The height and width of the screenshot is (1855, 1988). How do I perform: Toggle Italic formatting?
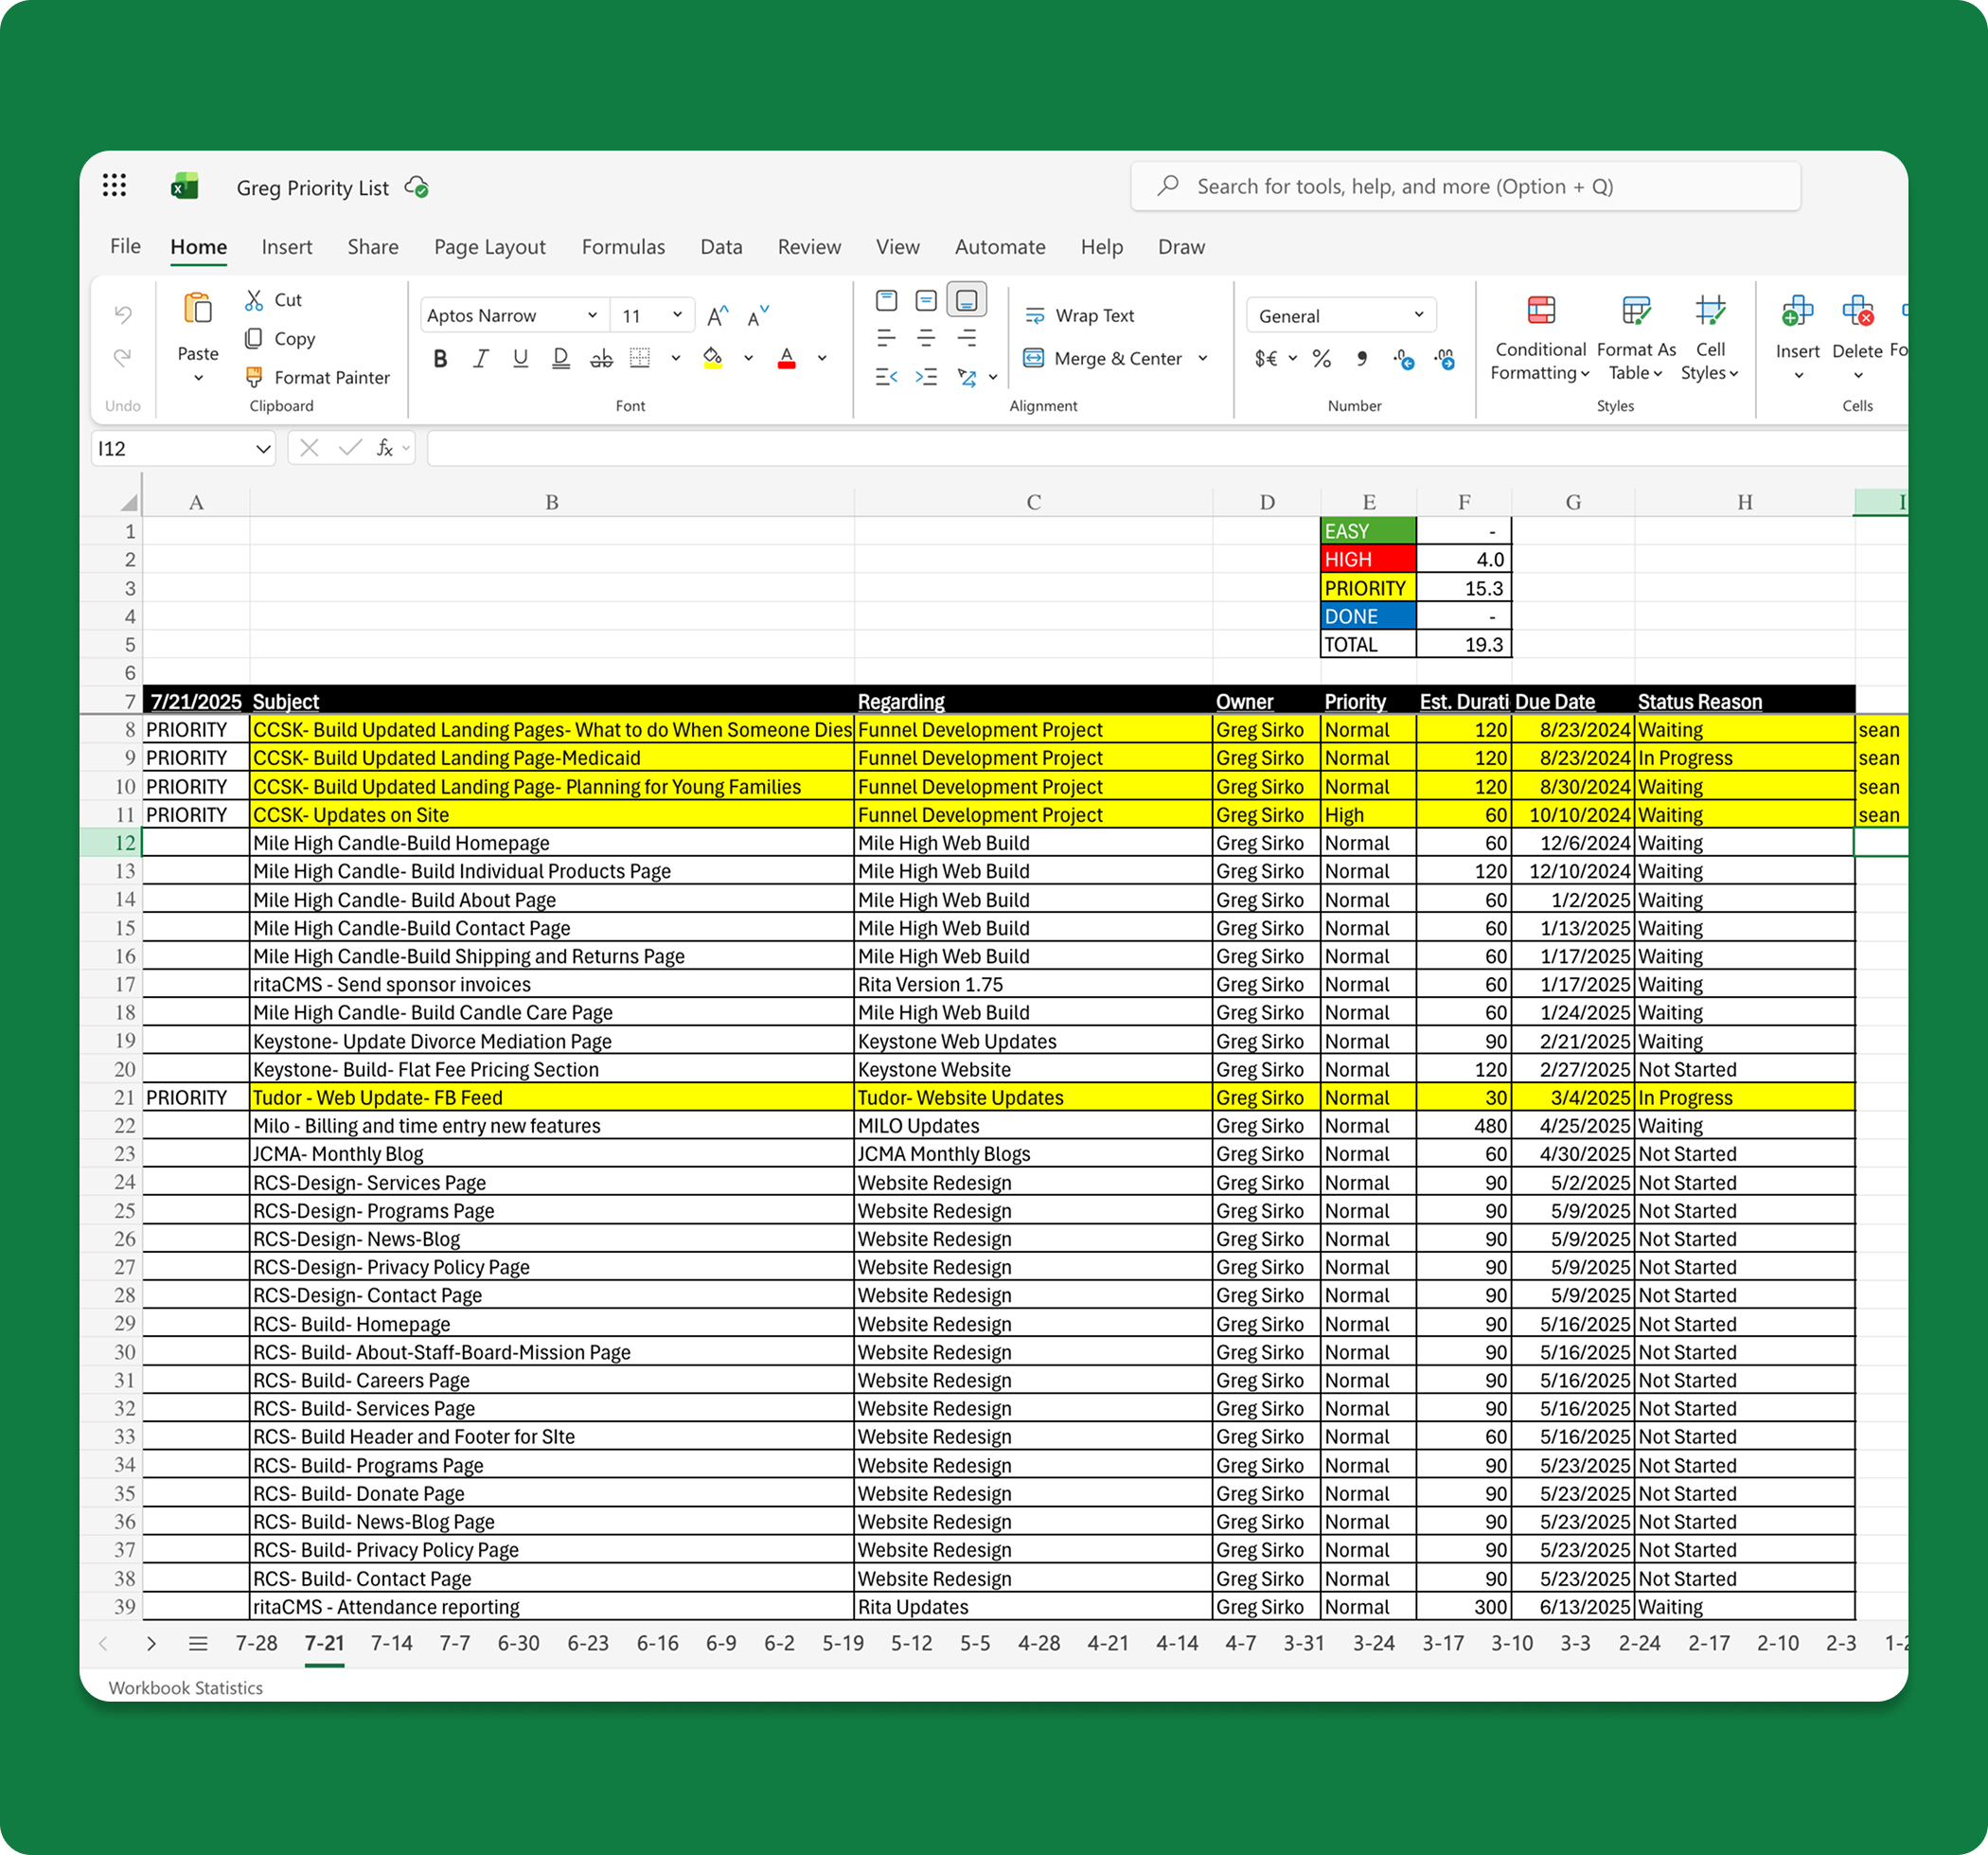[481, 359]
